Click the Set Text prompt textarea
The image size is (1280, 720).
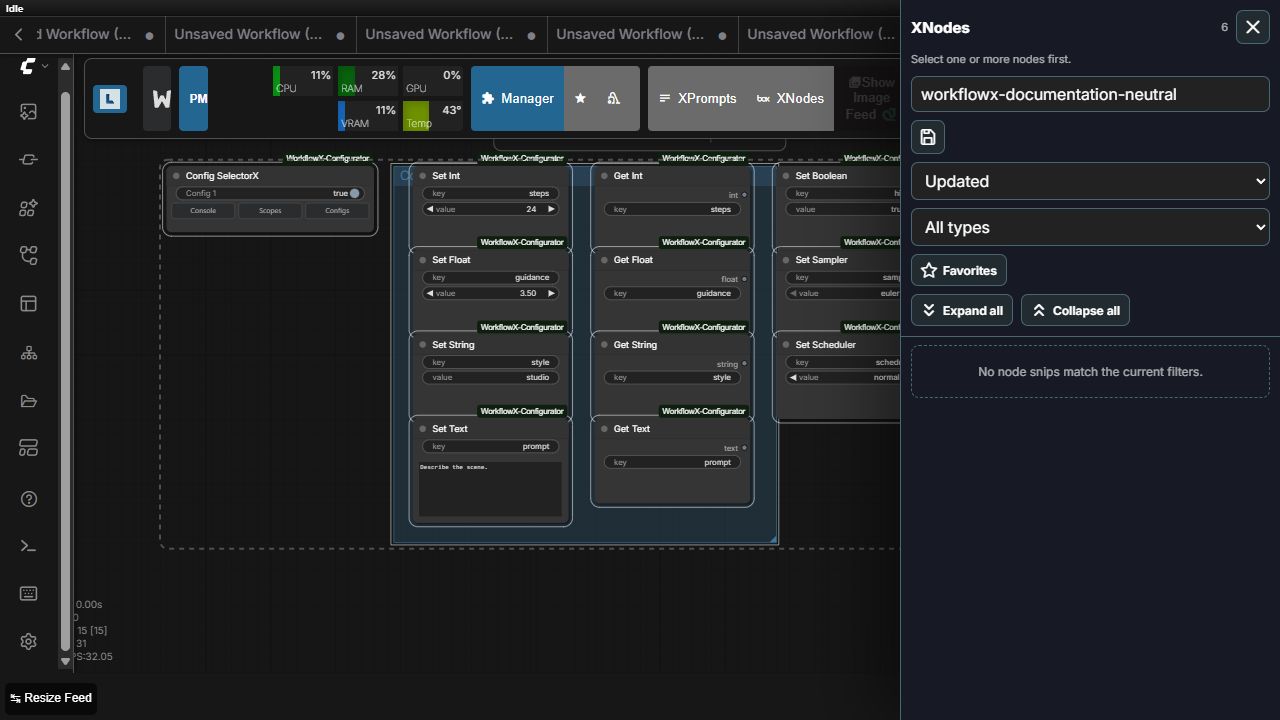tap(490, 488)
